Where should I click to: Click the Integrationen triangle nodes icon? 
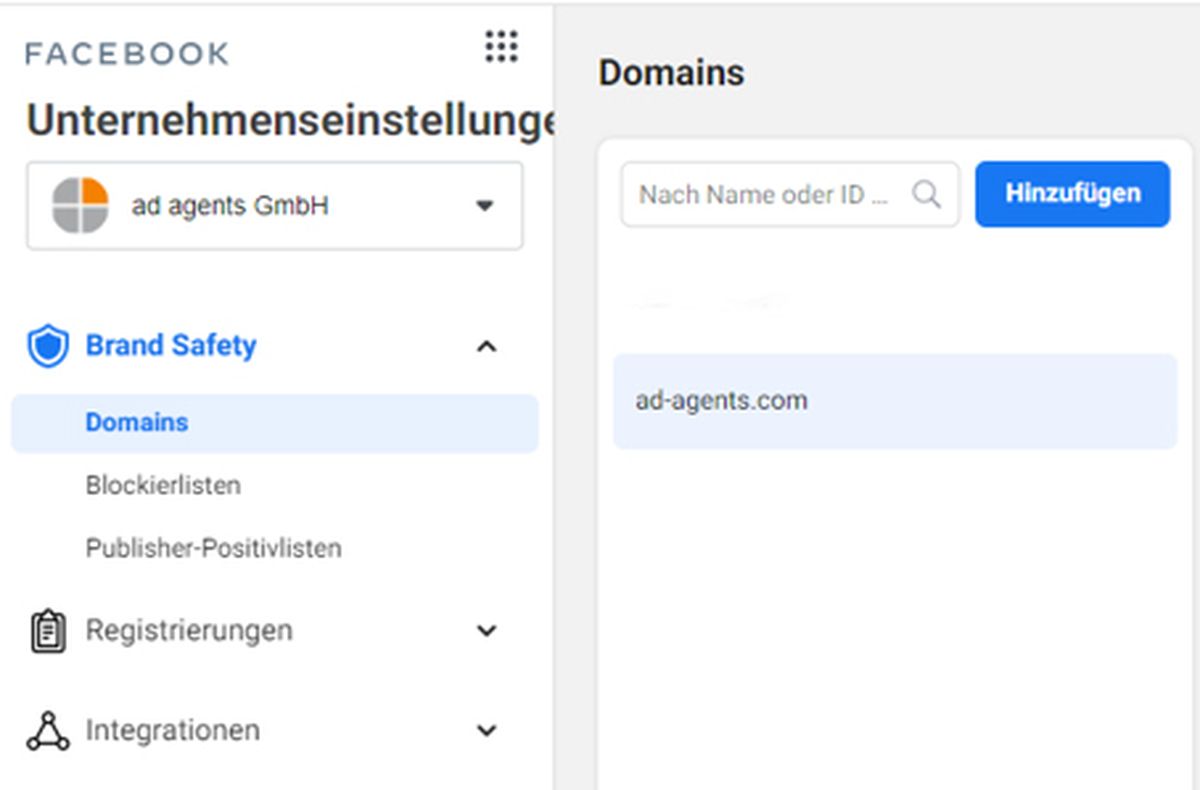tap(48, 731)
